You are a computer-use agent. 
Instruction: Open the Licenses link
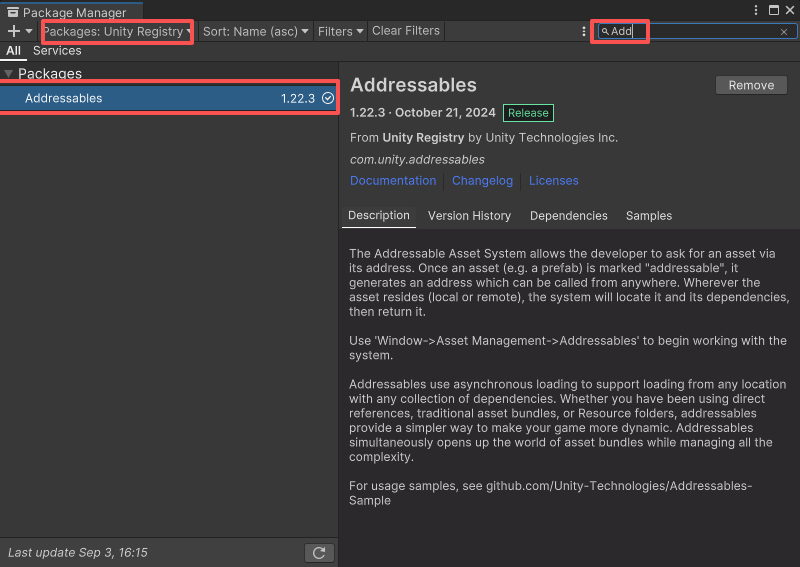[554, 181]
